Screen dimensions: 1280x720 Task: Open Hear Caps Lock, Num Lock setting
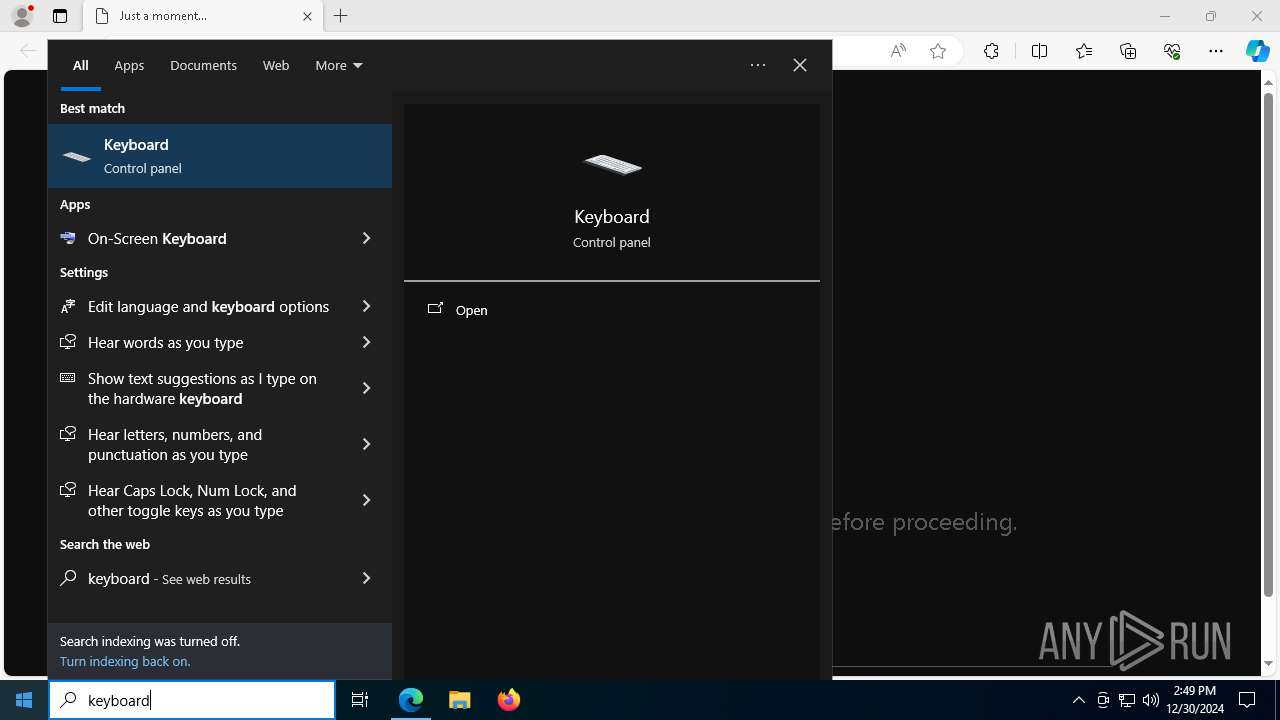(196, 500)
